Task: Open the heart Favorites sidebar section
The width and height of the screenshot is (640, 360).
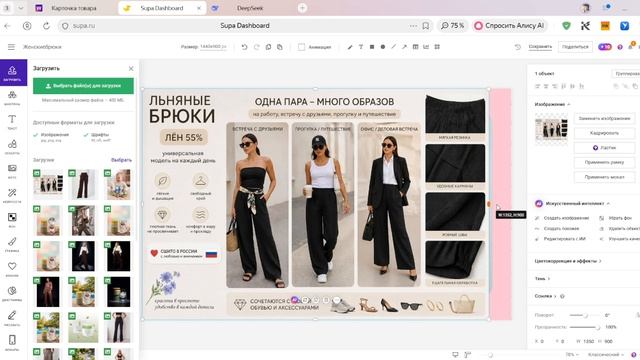Action: (x=12, y=269)
